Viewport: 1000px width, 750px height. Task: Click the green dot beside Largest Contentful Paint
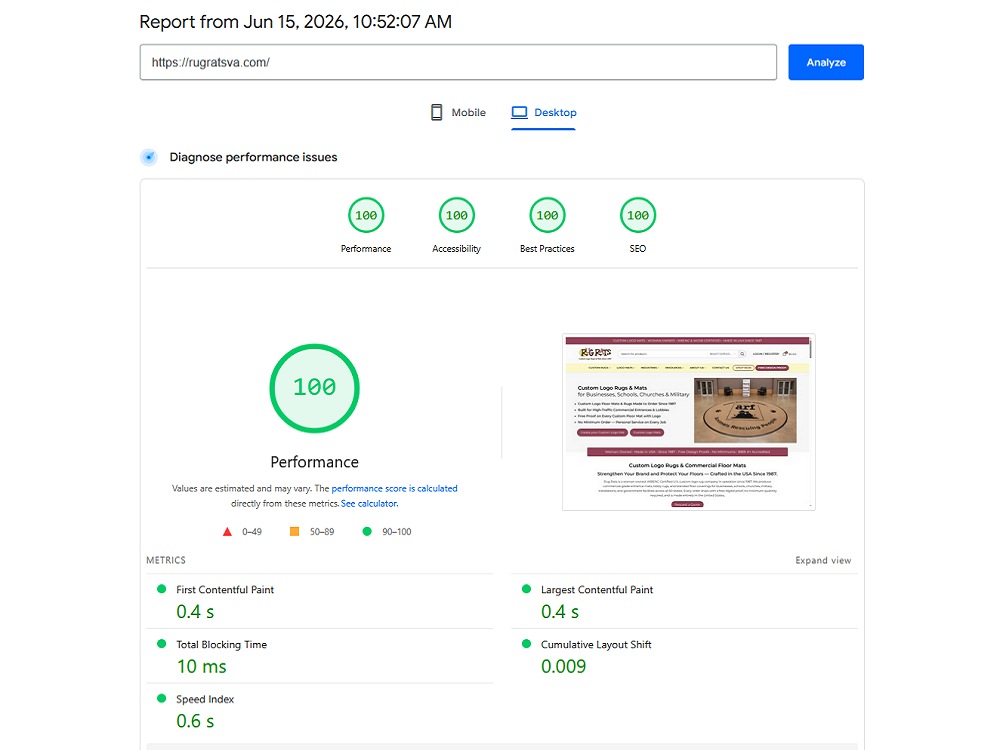(526, 589)
